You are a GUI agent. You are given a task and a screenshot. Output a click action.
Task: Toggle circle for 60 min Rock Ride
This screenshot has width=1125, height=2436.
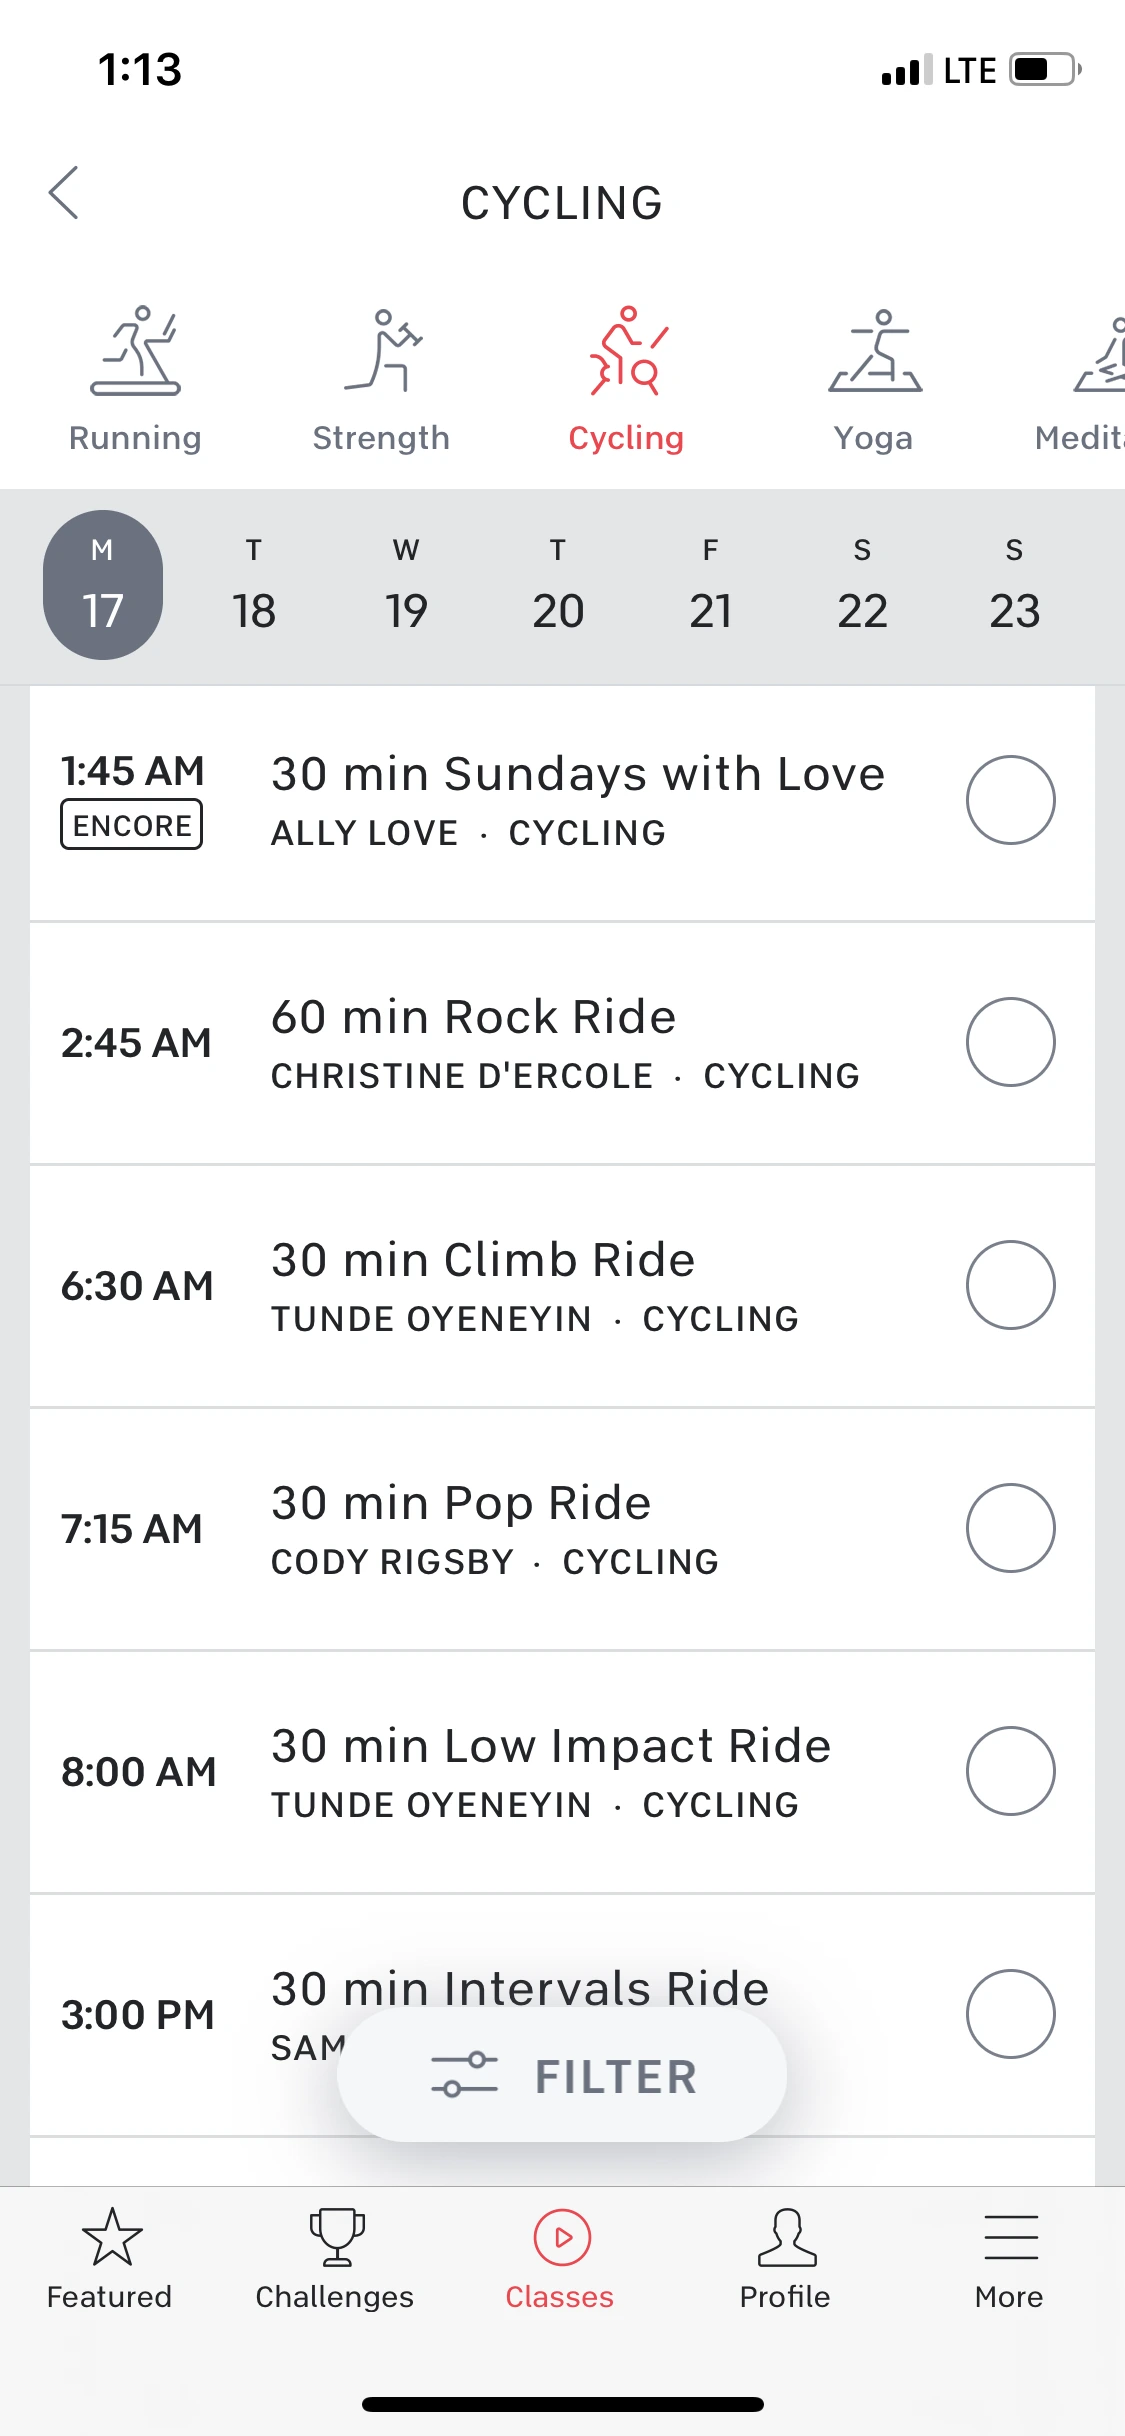pos(1010,1042)
